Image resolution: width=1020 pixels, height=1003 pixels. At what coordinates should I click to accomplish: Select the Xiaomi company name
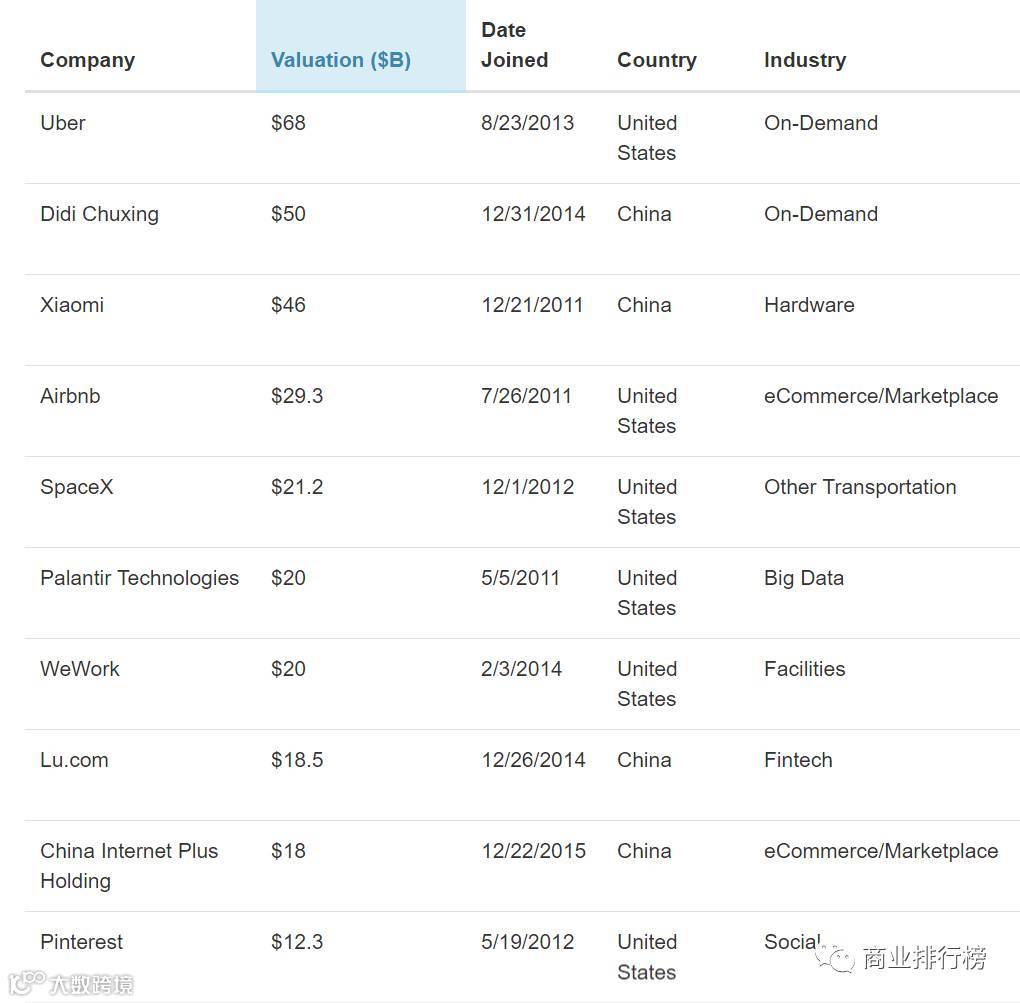[x=72, y=305]
